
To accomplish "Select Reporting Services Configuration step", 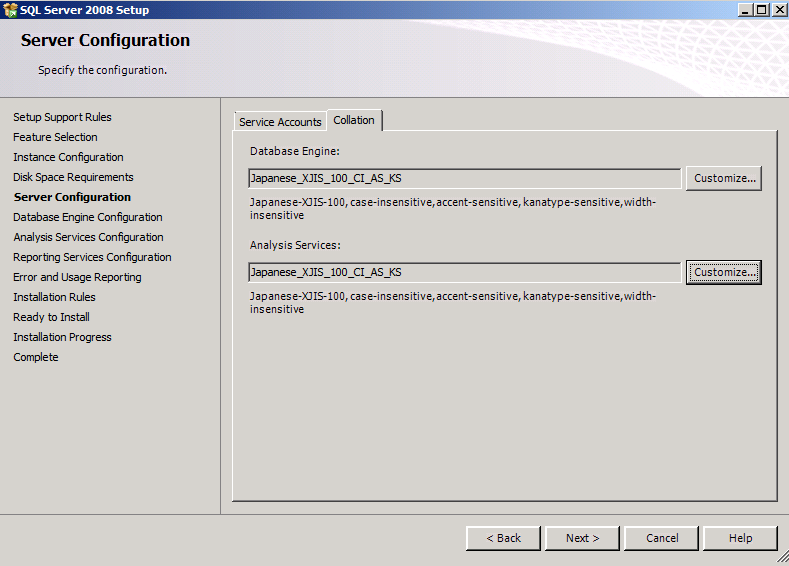I will [93, 257].
